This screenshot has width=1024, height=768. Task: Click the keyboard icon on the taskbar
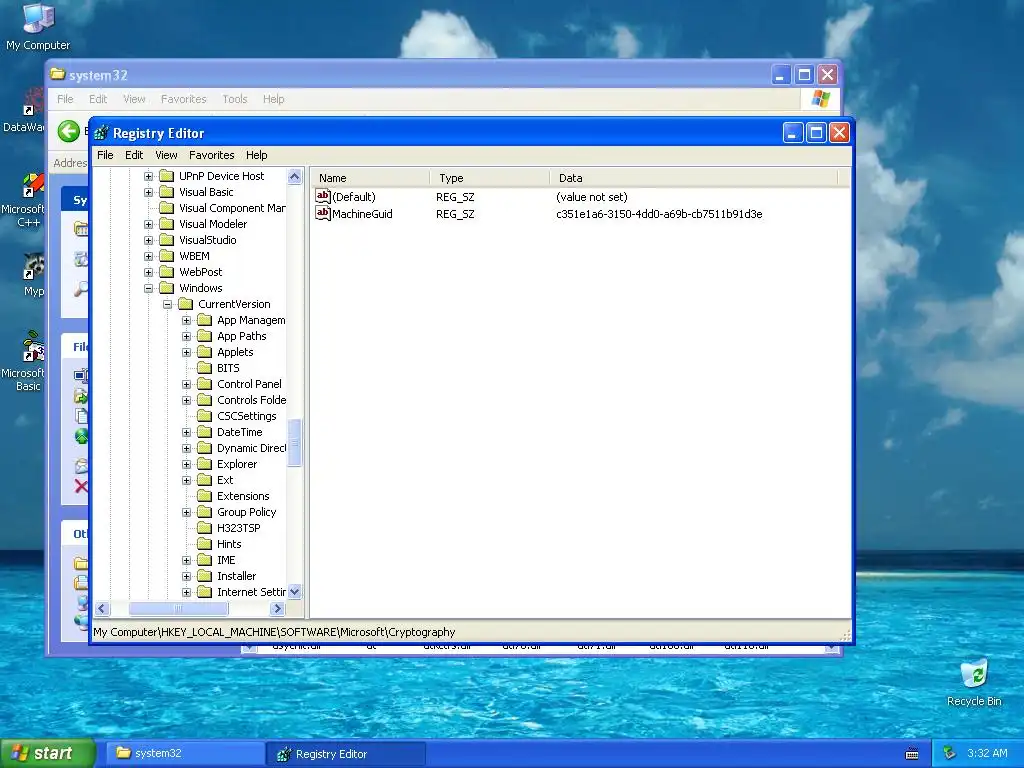912,754
